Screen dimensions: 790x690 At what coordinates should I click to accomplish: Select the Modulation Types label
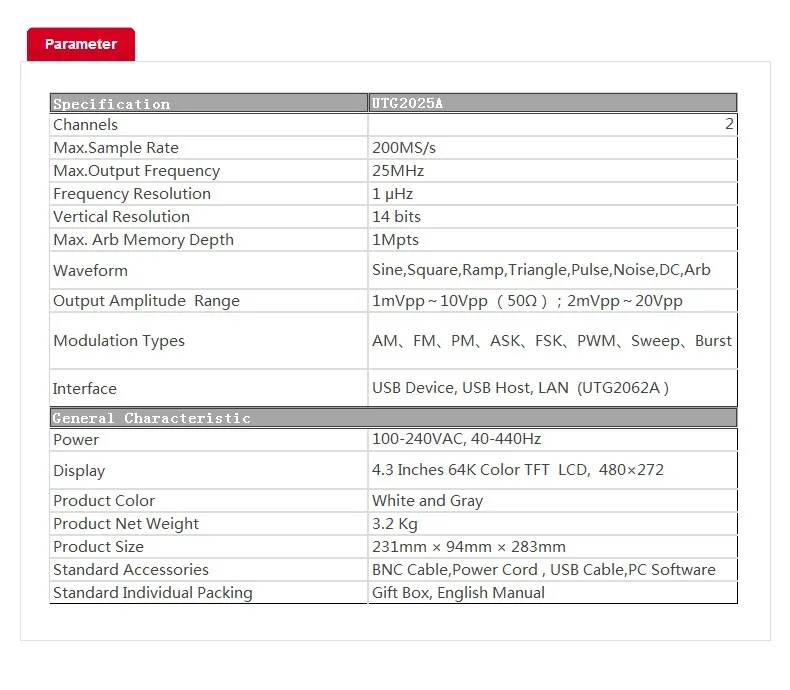(x=119, y=341)
